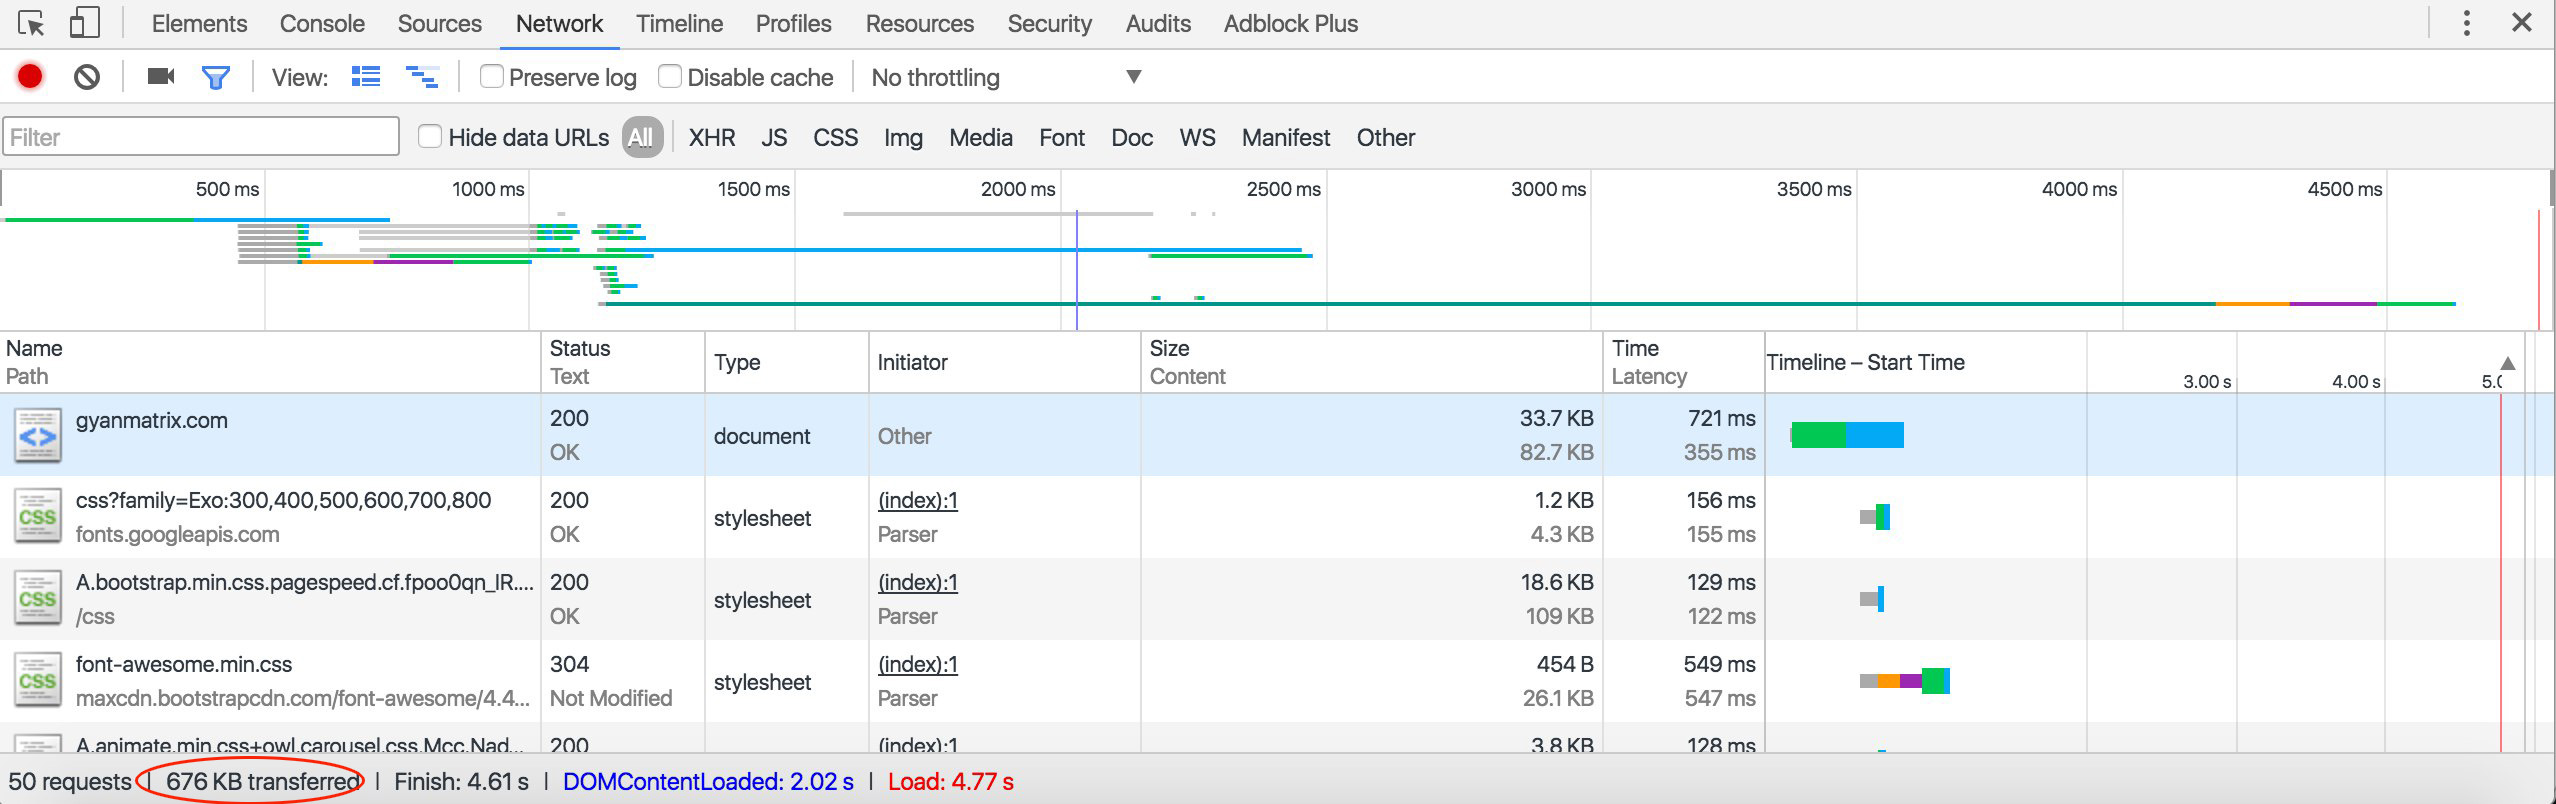
Task: Open the (index):1 initiator link for font-awesome.min.css
Action: (917, 664)
